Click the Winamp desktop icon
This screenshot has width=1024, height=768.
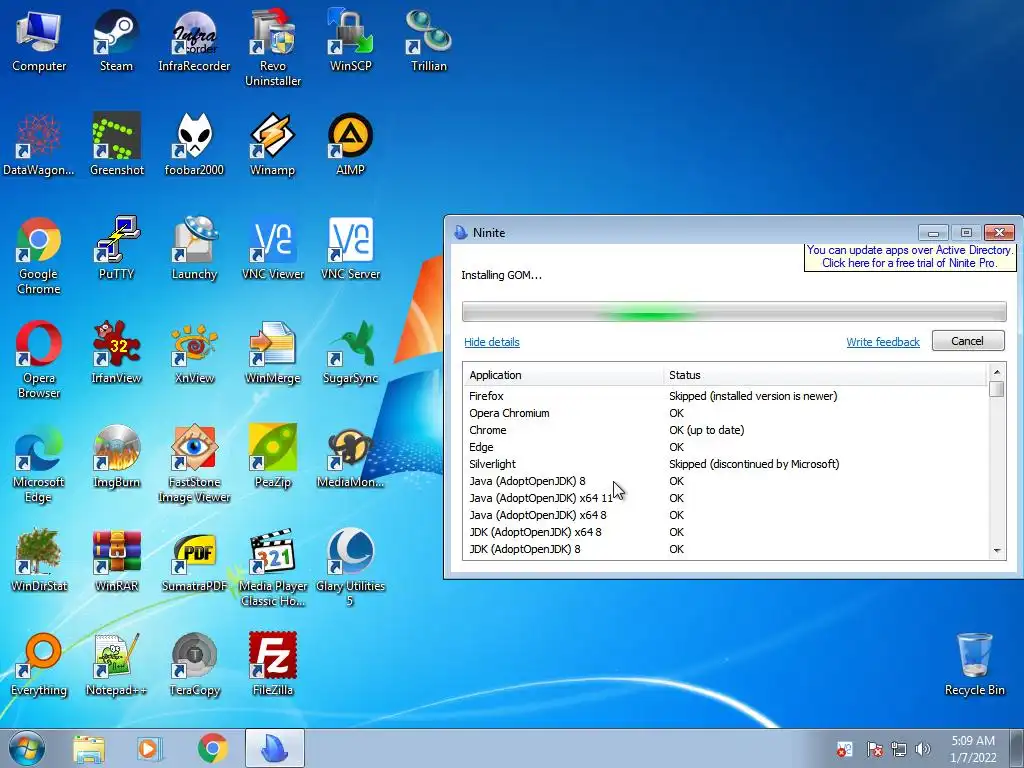click(272, 144)
